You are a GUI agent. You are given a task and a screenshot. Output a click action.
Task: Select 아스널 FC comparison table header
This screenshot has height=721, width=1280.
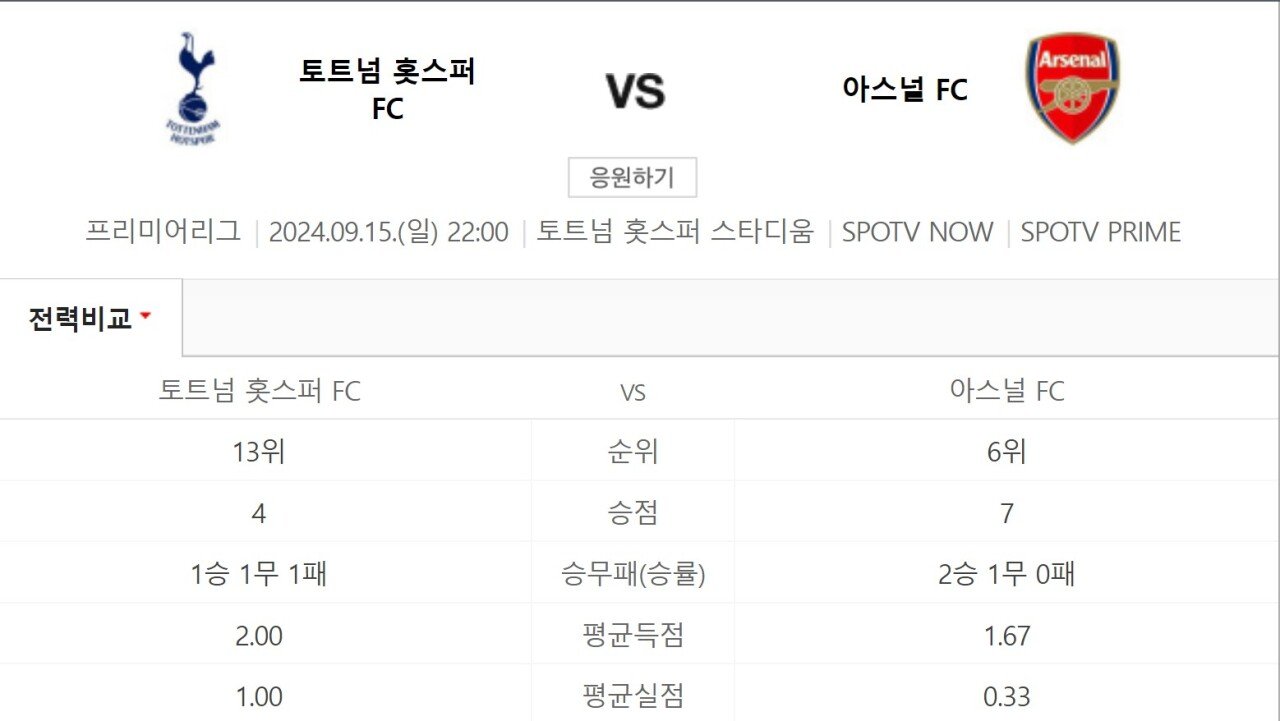click(x=1007, y=390)
